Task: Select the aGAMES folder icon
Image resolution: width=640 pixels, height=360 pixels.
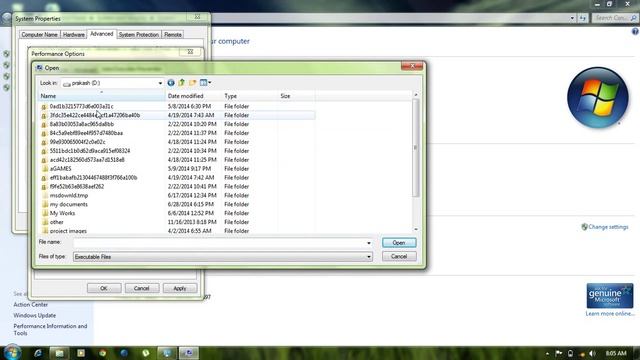Action: pos(44,169)
